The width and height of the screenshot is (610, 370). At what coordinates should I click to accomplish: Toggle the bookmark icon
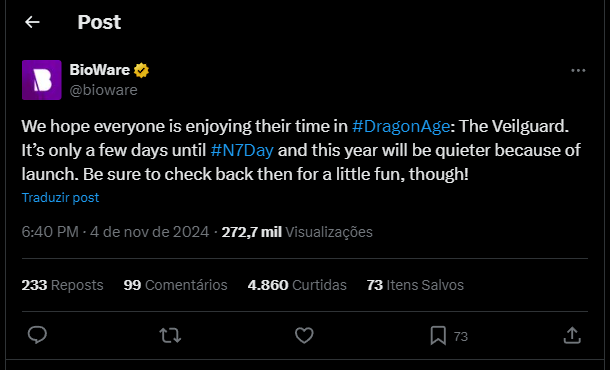(x=438, y=335)
